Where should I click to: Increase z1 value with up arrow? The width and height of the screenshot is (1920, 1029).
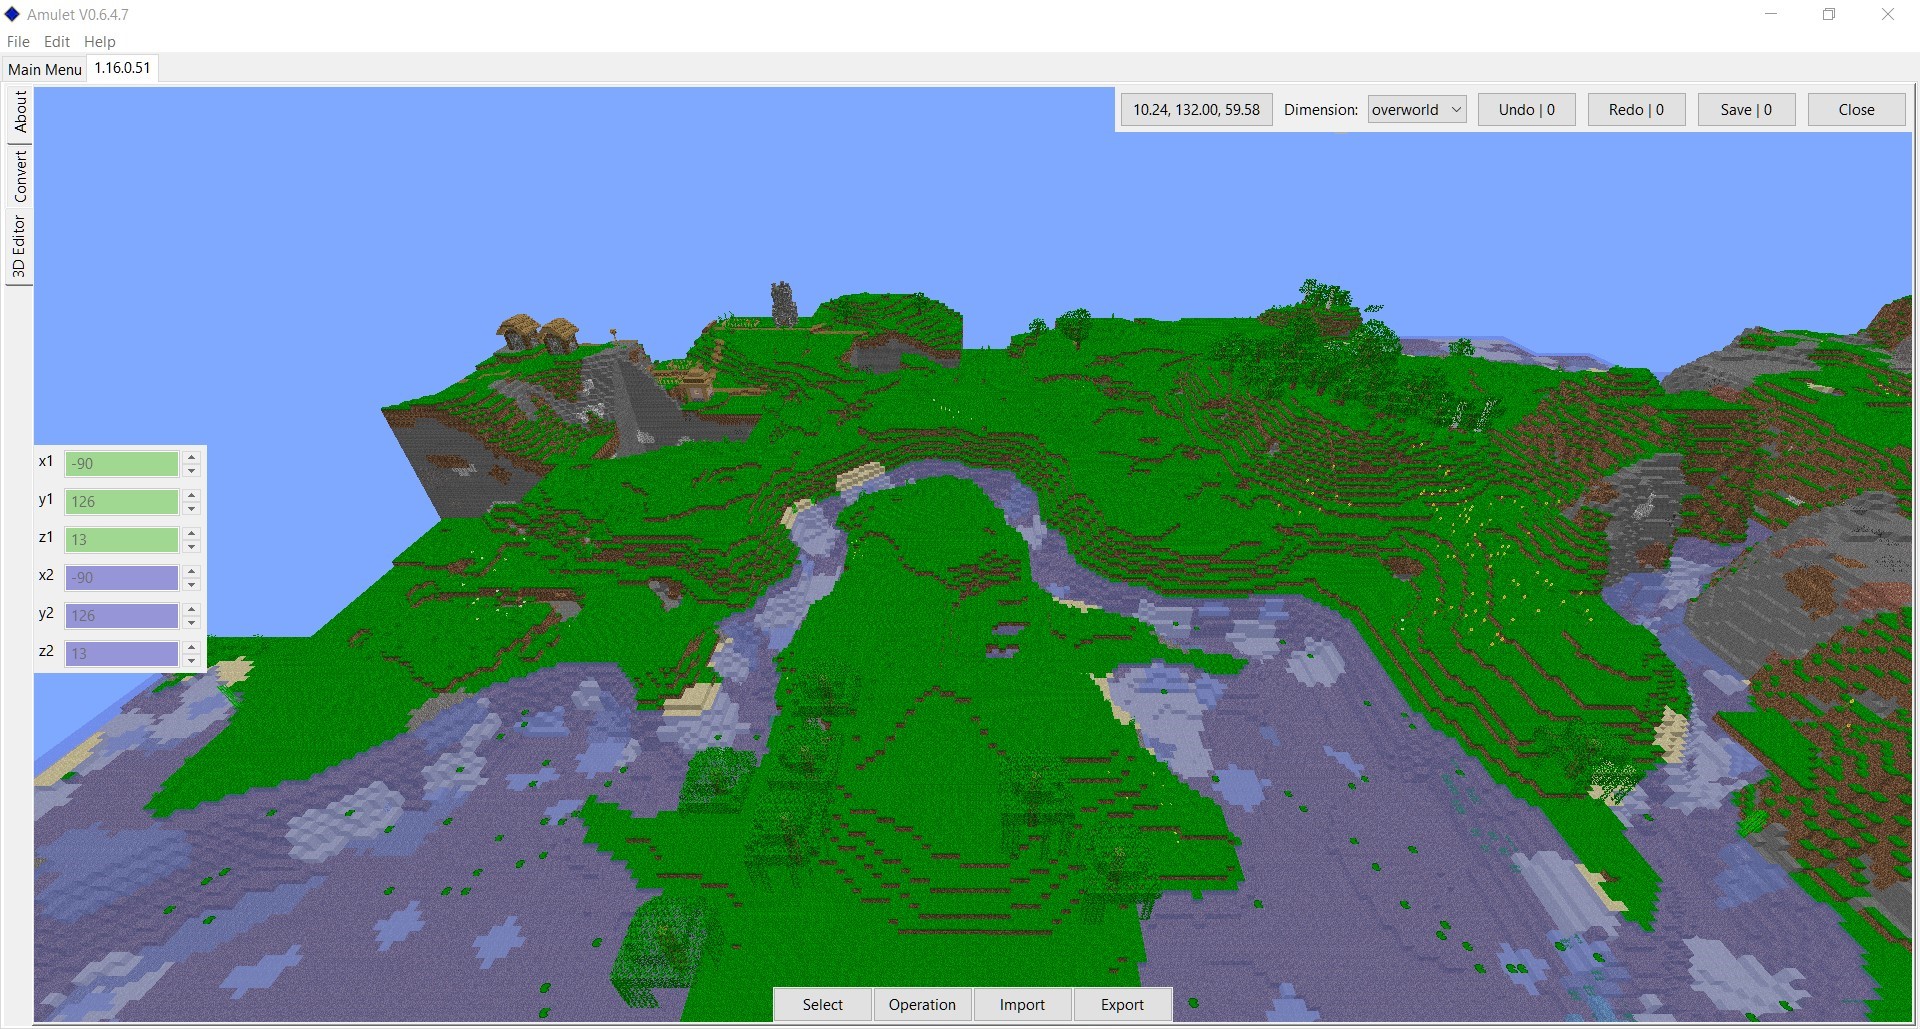pos(191,533)
